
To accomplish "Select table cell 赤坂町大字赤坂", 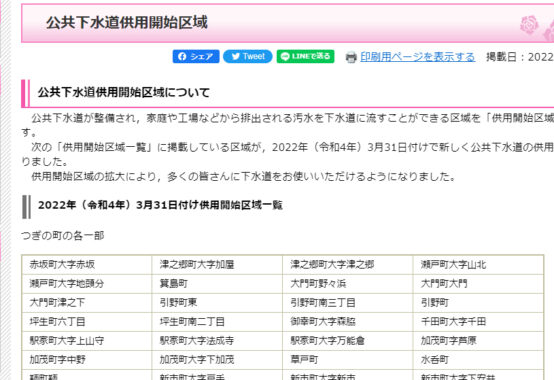I will (87, 265).
